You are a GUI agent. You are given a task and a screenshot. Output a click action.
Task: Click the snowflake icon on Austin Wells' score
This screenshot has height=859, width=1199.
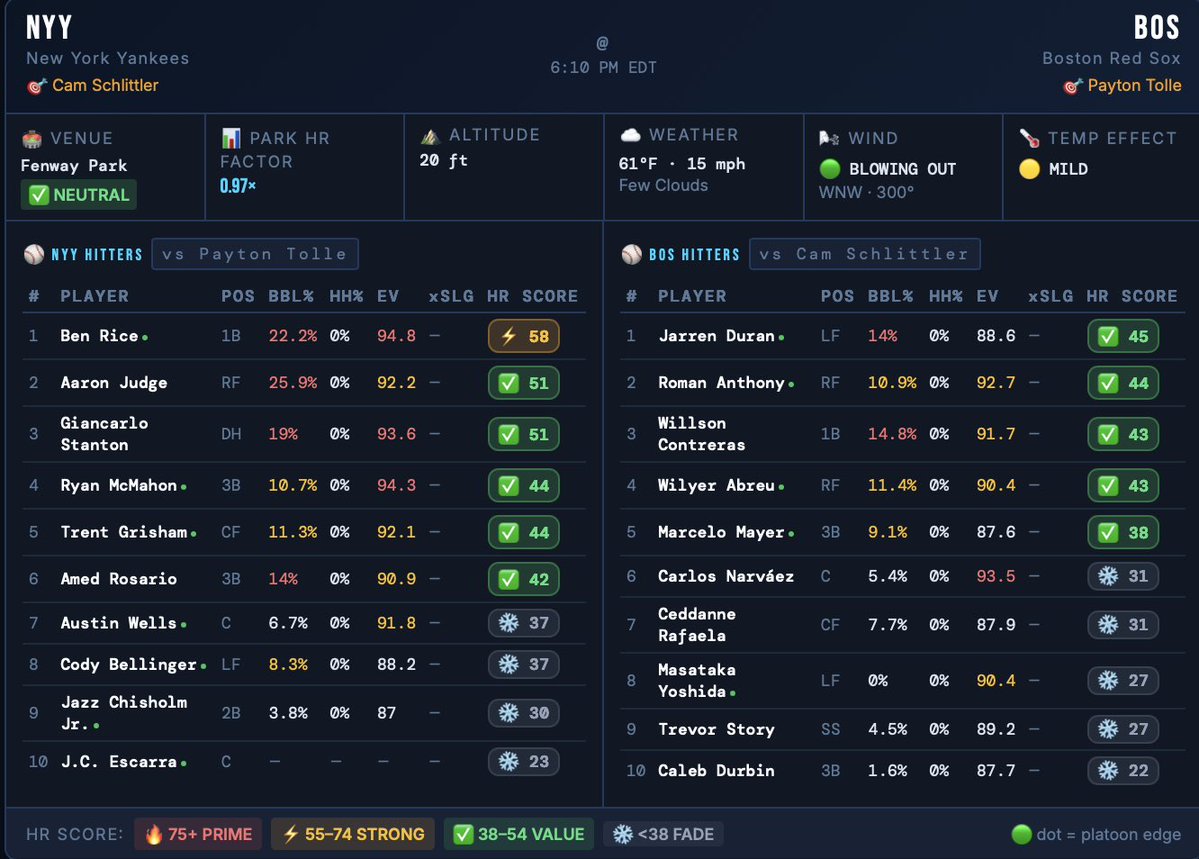tap(510, 622)
